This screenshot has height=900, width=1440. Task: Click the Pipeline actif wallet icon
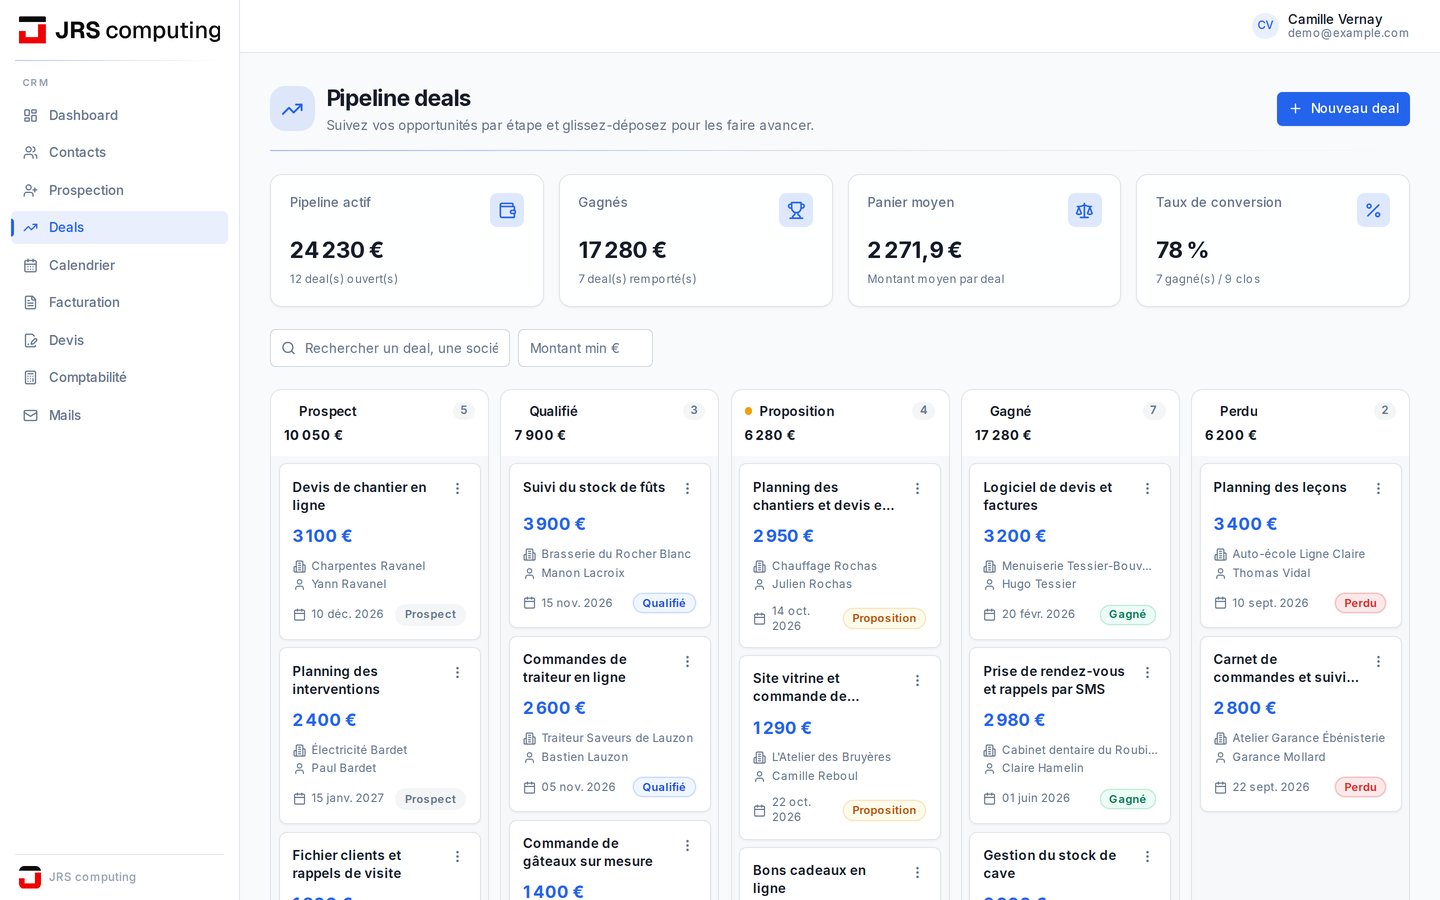pos(507,210)
